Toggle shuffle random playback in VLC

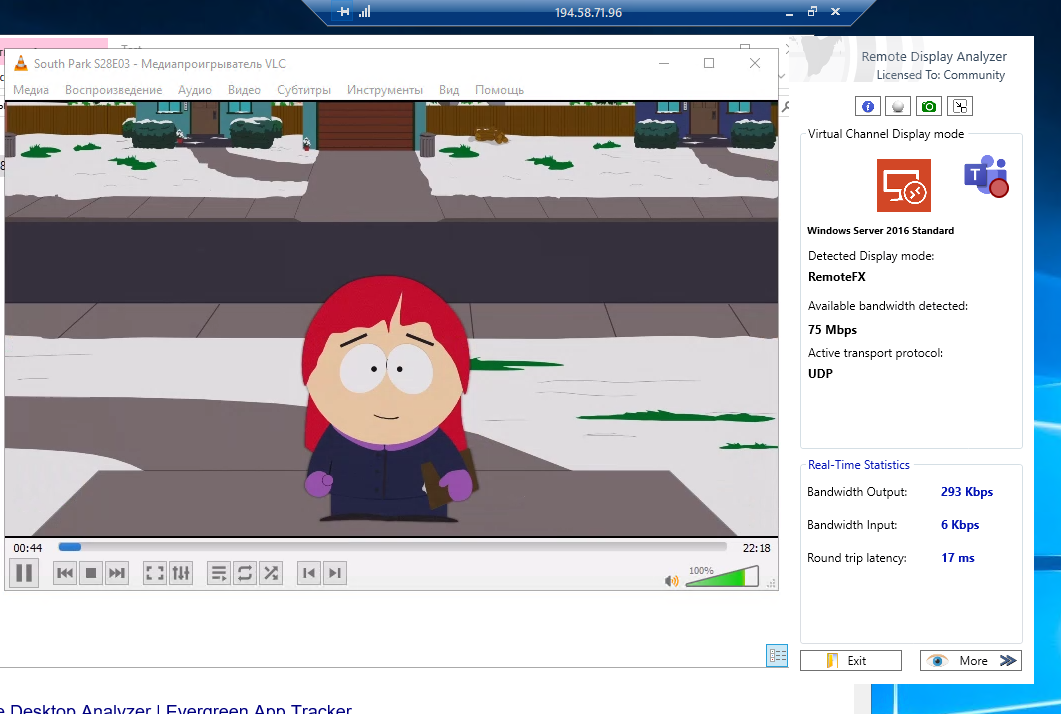(x=271, y=573)
